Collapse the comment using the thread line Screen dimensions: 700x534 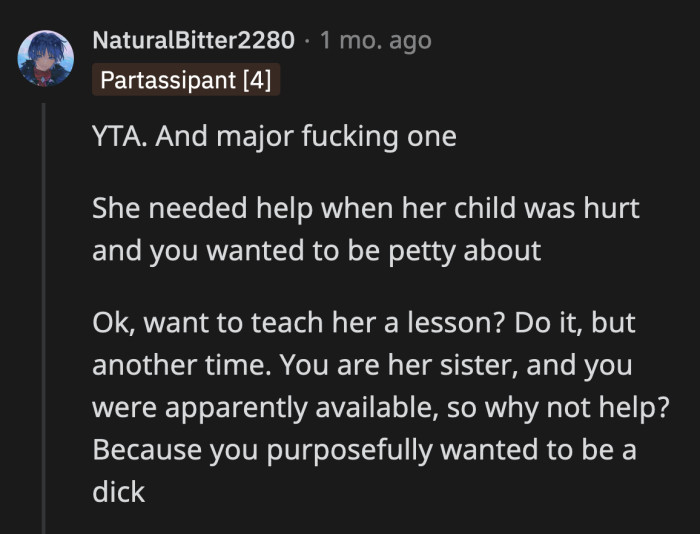click(44, 320)
